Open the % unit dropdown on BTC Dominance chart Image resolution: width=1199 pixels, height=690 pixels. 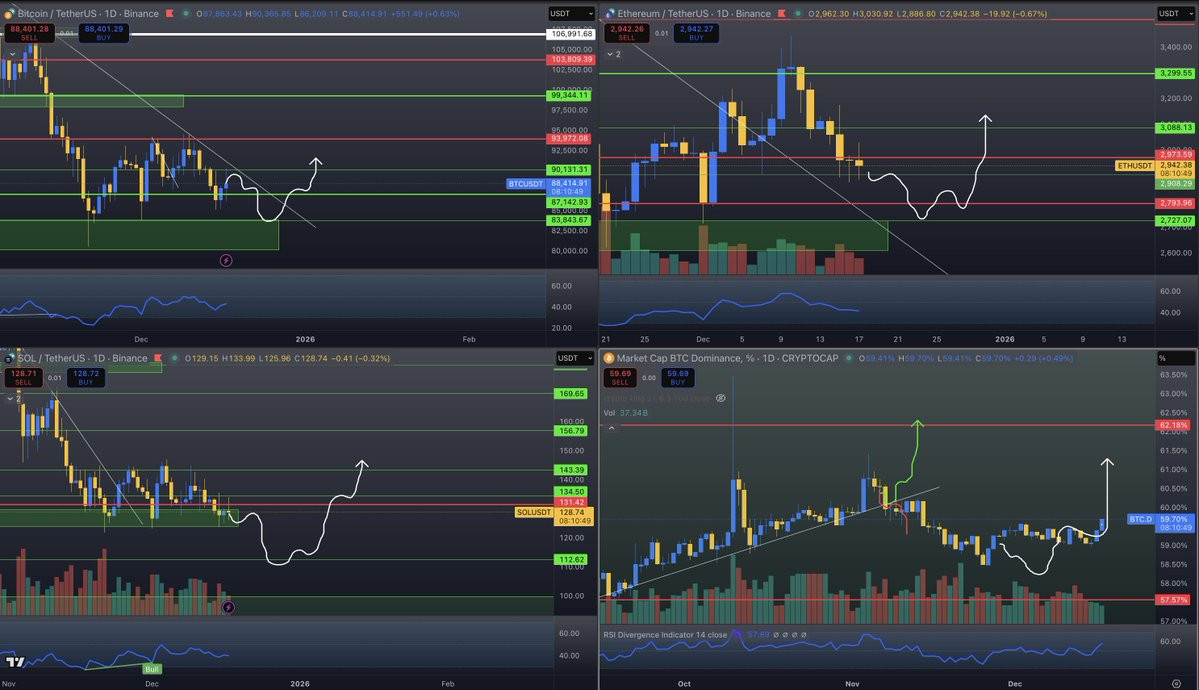[x=1175, y=358]
